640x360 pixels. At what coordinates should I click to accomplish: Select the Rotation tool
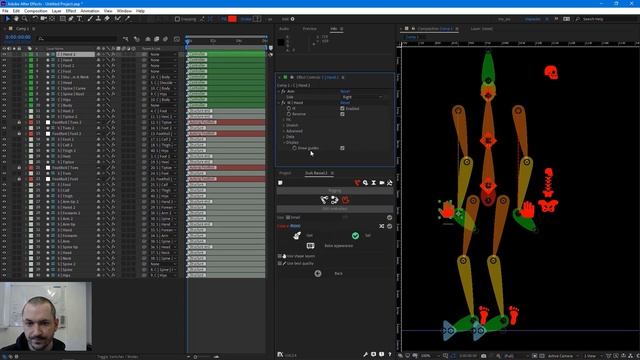click(x=35, y=19)
